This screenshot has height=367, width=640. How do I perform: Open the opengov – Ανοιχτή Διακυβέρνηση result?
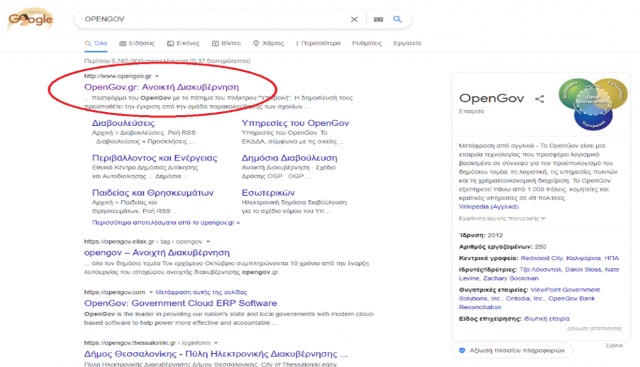[x=157, y=253]
